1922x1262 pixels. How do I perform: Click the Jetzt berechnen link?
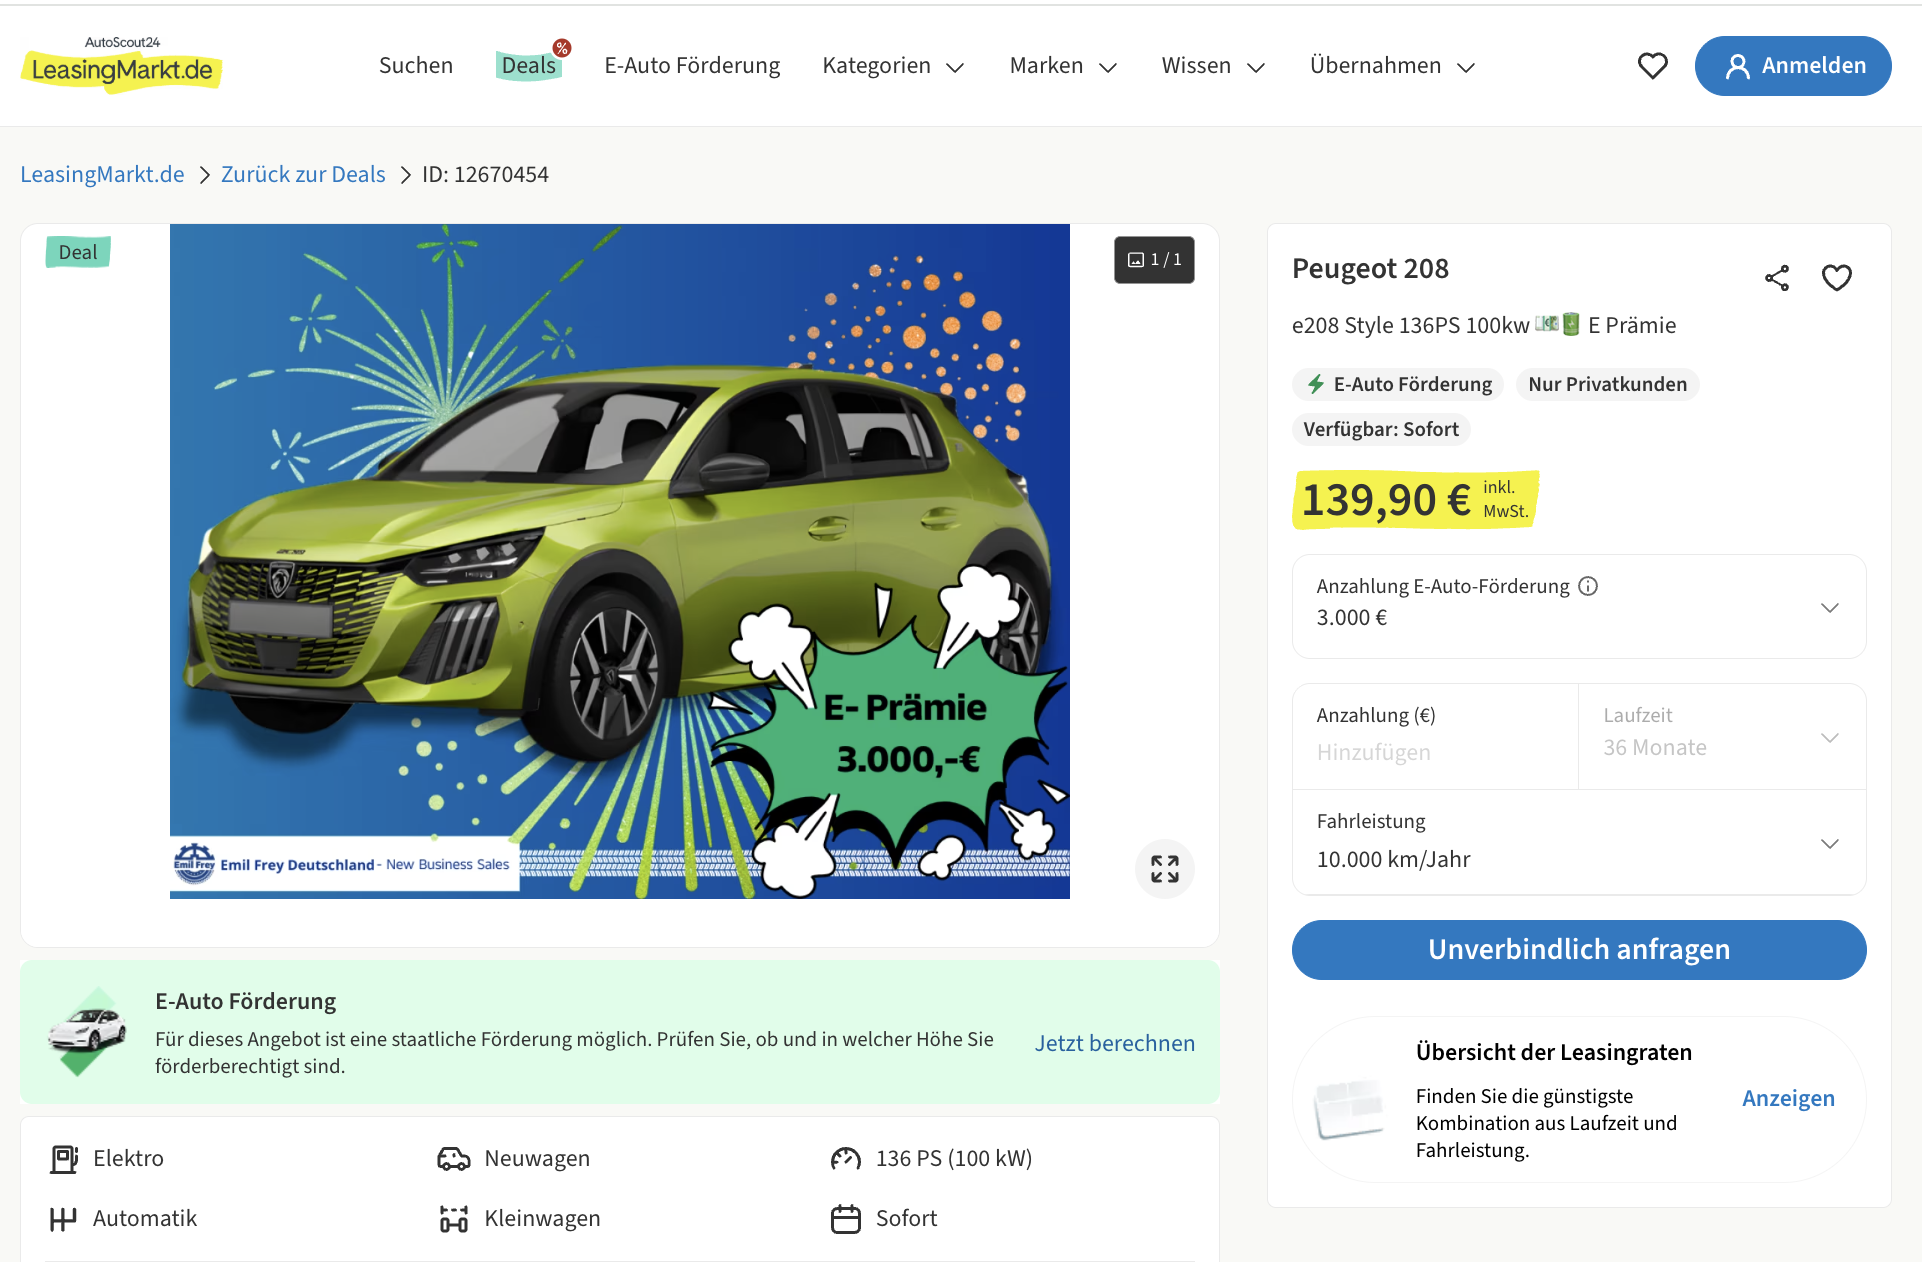click(x=1114, y=1043)
